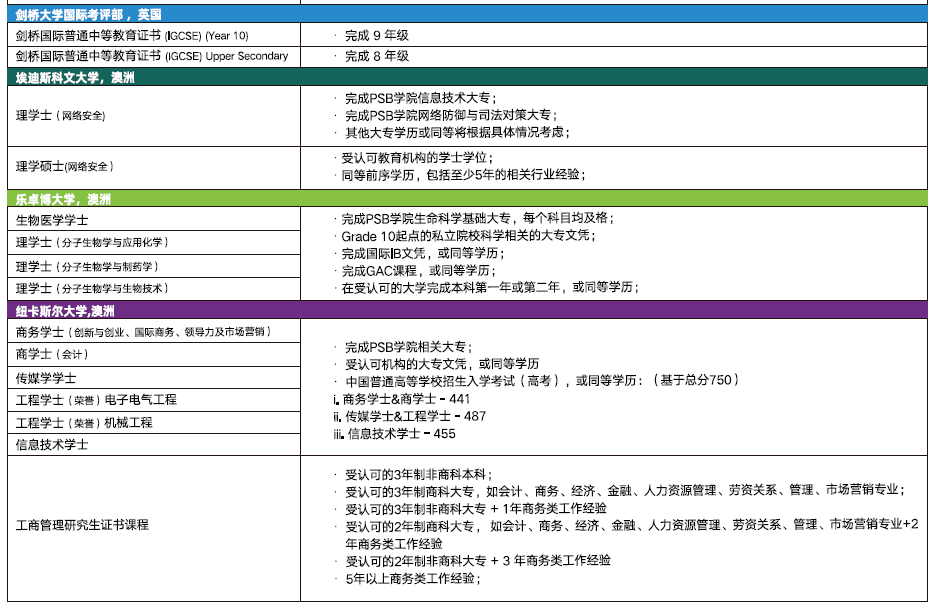Select the 信息技术学士 course cell
This screenshot has height=608, width=938.
tap(154, 445)
